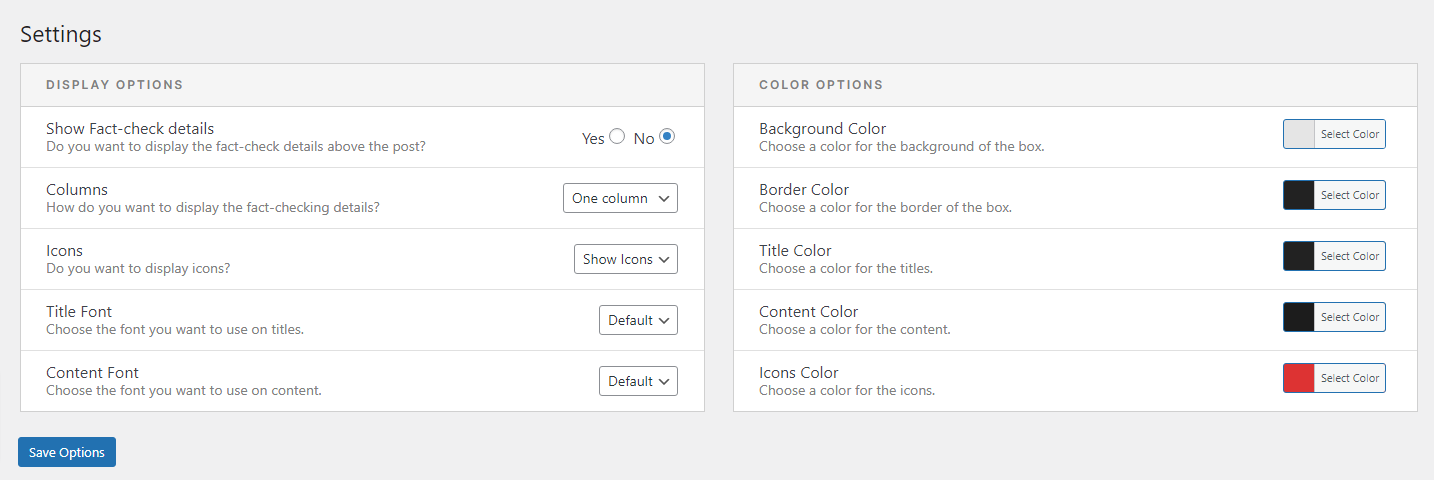
Task: Click the Border Color swatch
Action: [1298, 195]
